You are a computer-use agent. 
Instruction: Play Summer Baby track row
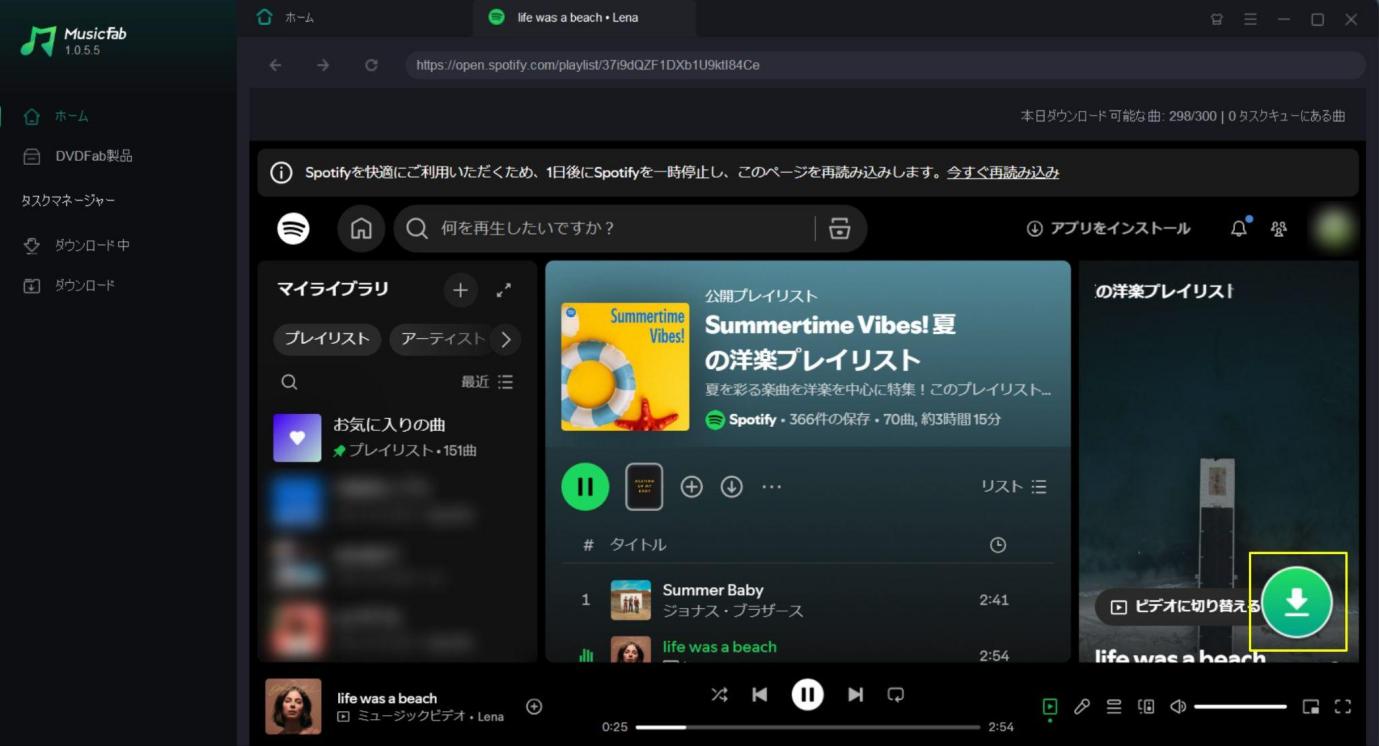[807, 600]
